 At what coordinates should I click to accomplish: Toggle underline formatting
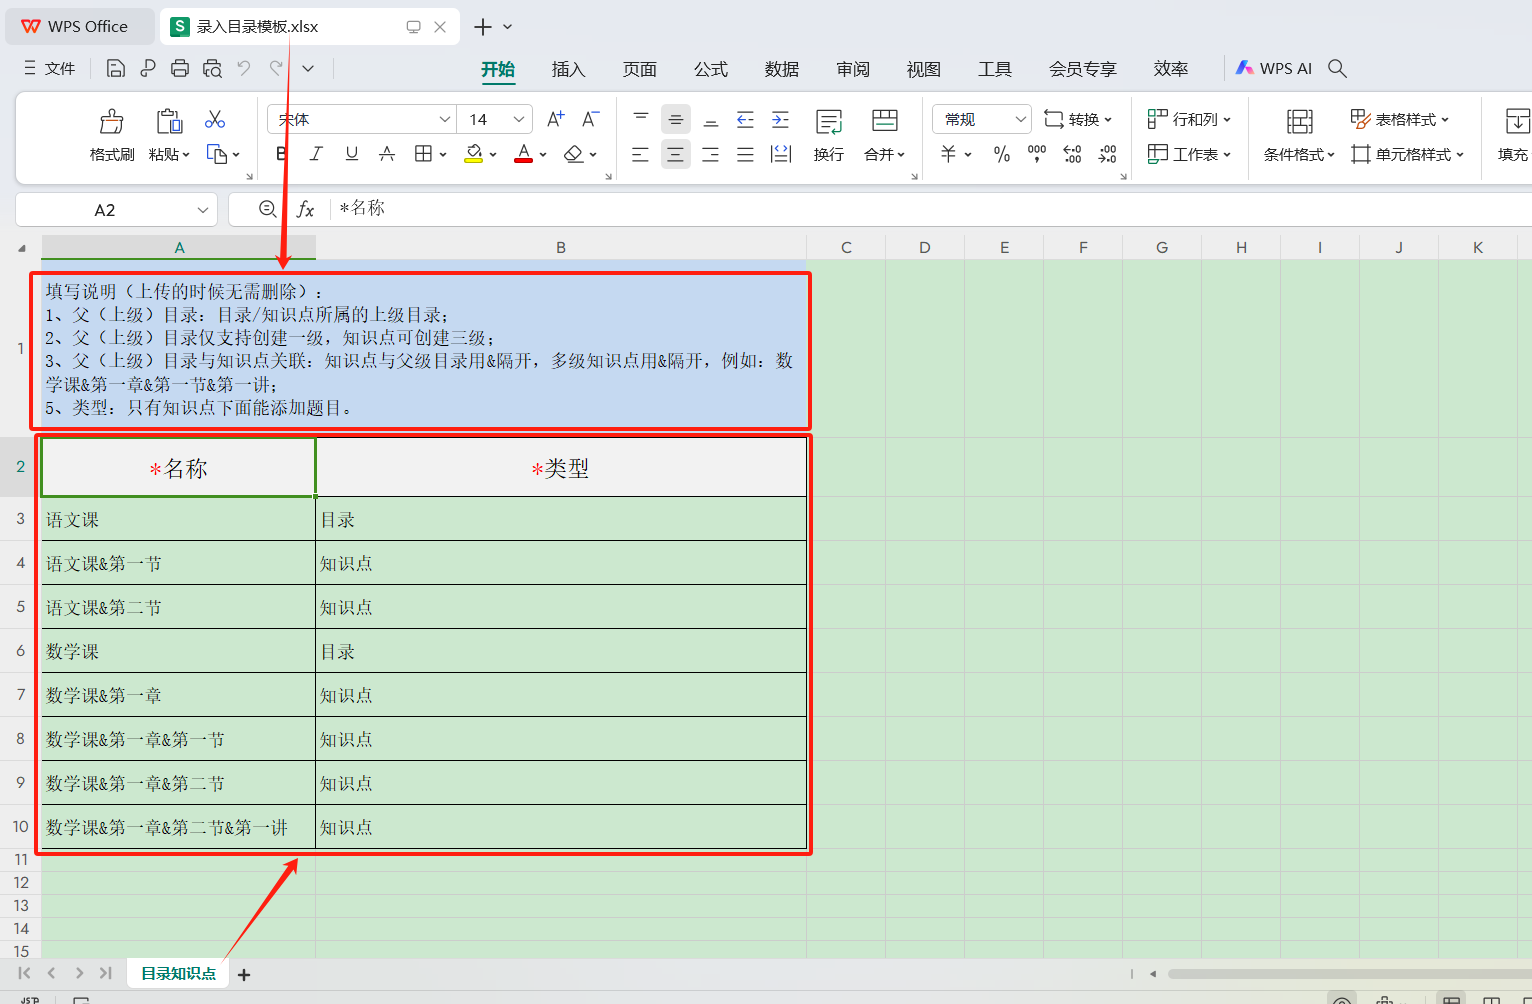(351, 154)
